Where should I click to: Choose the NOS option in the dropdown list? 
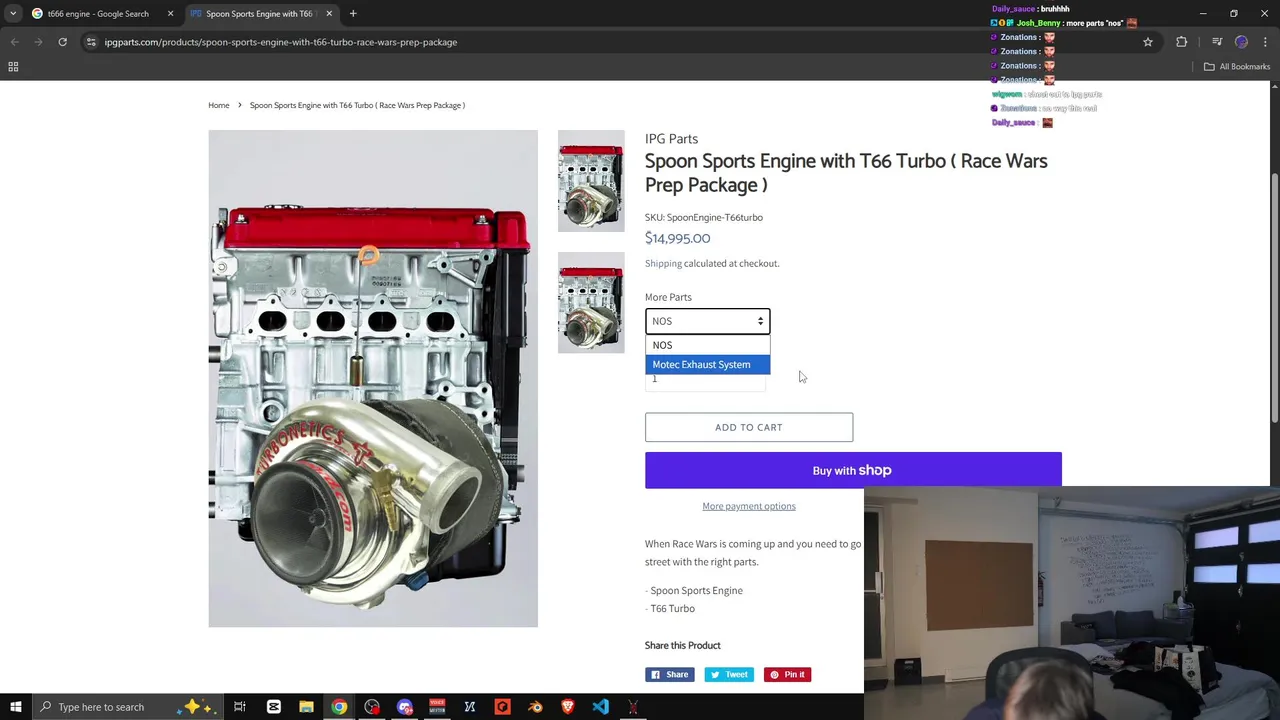707,345
